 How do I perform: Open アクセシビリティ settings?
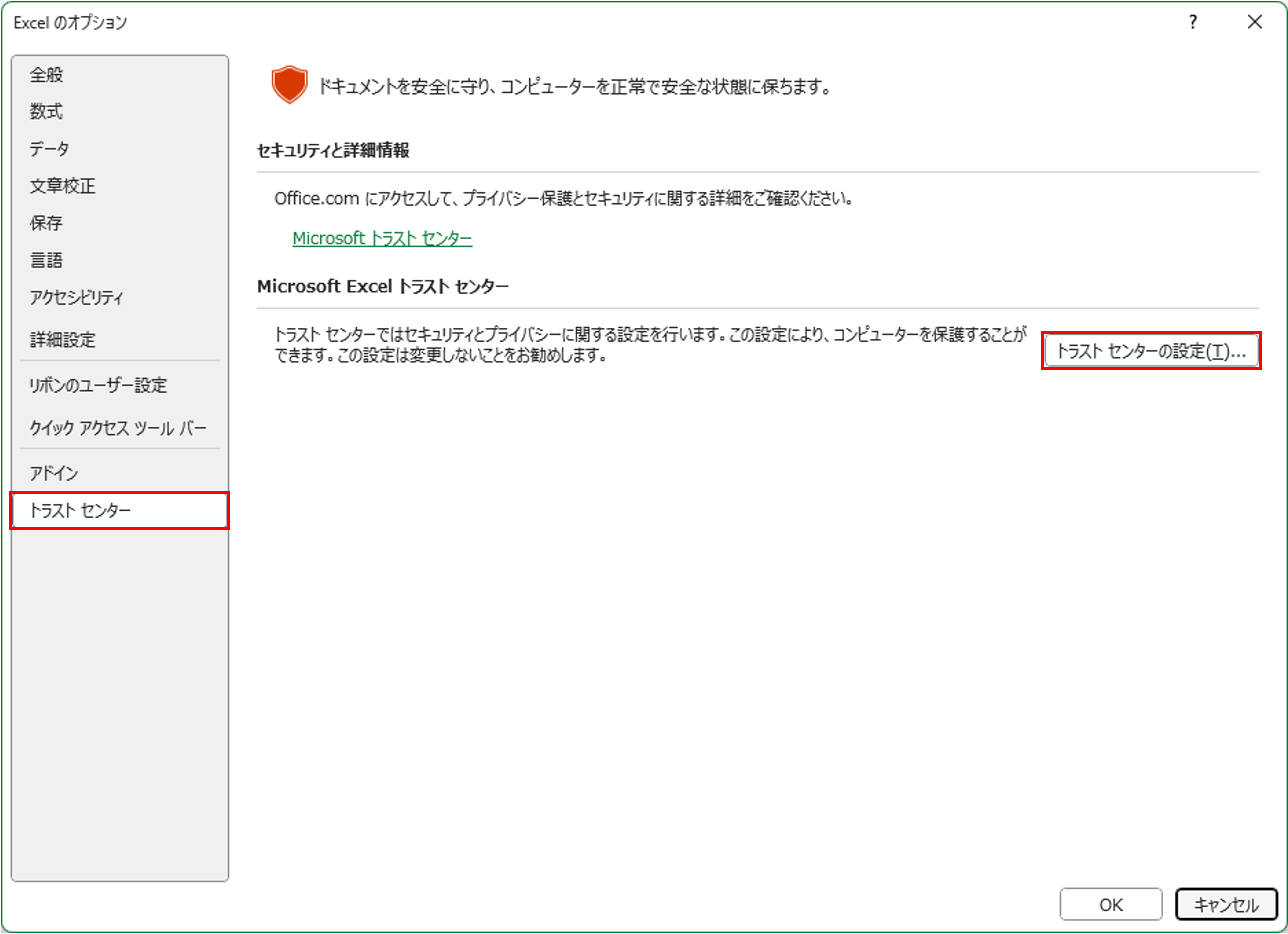[120, 297]
